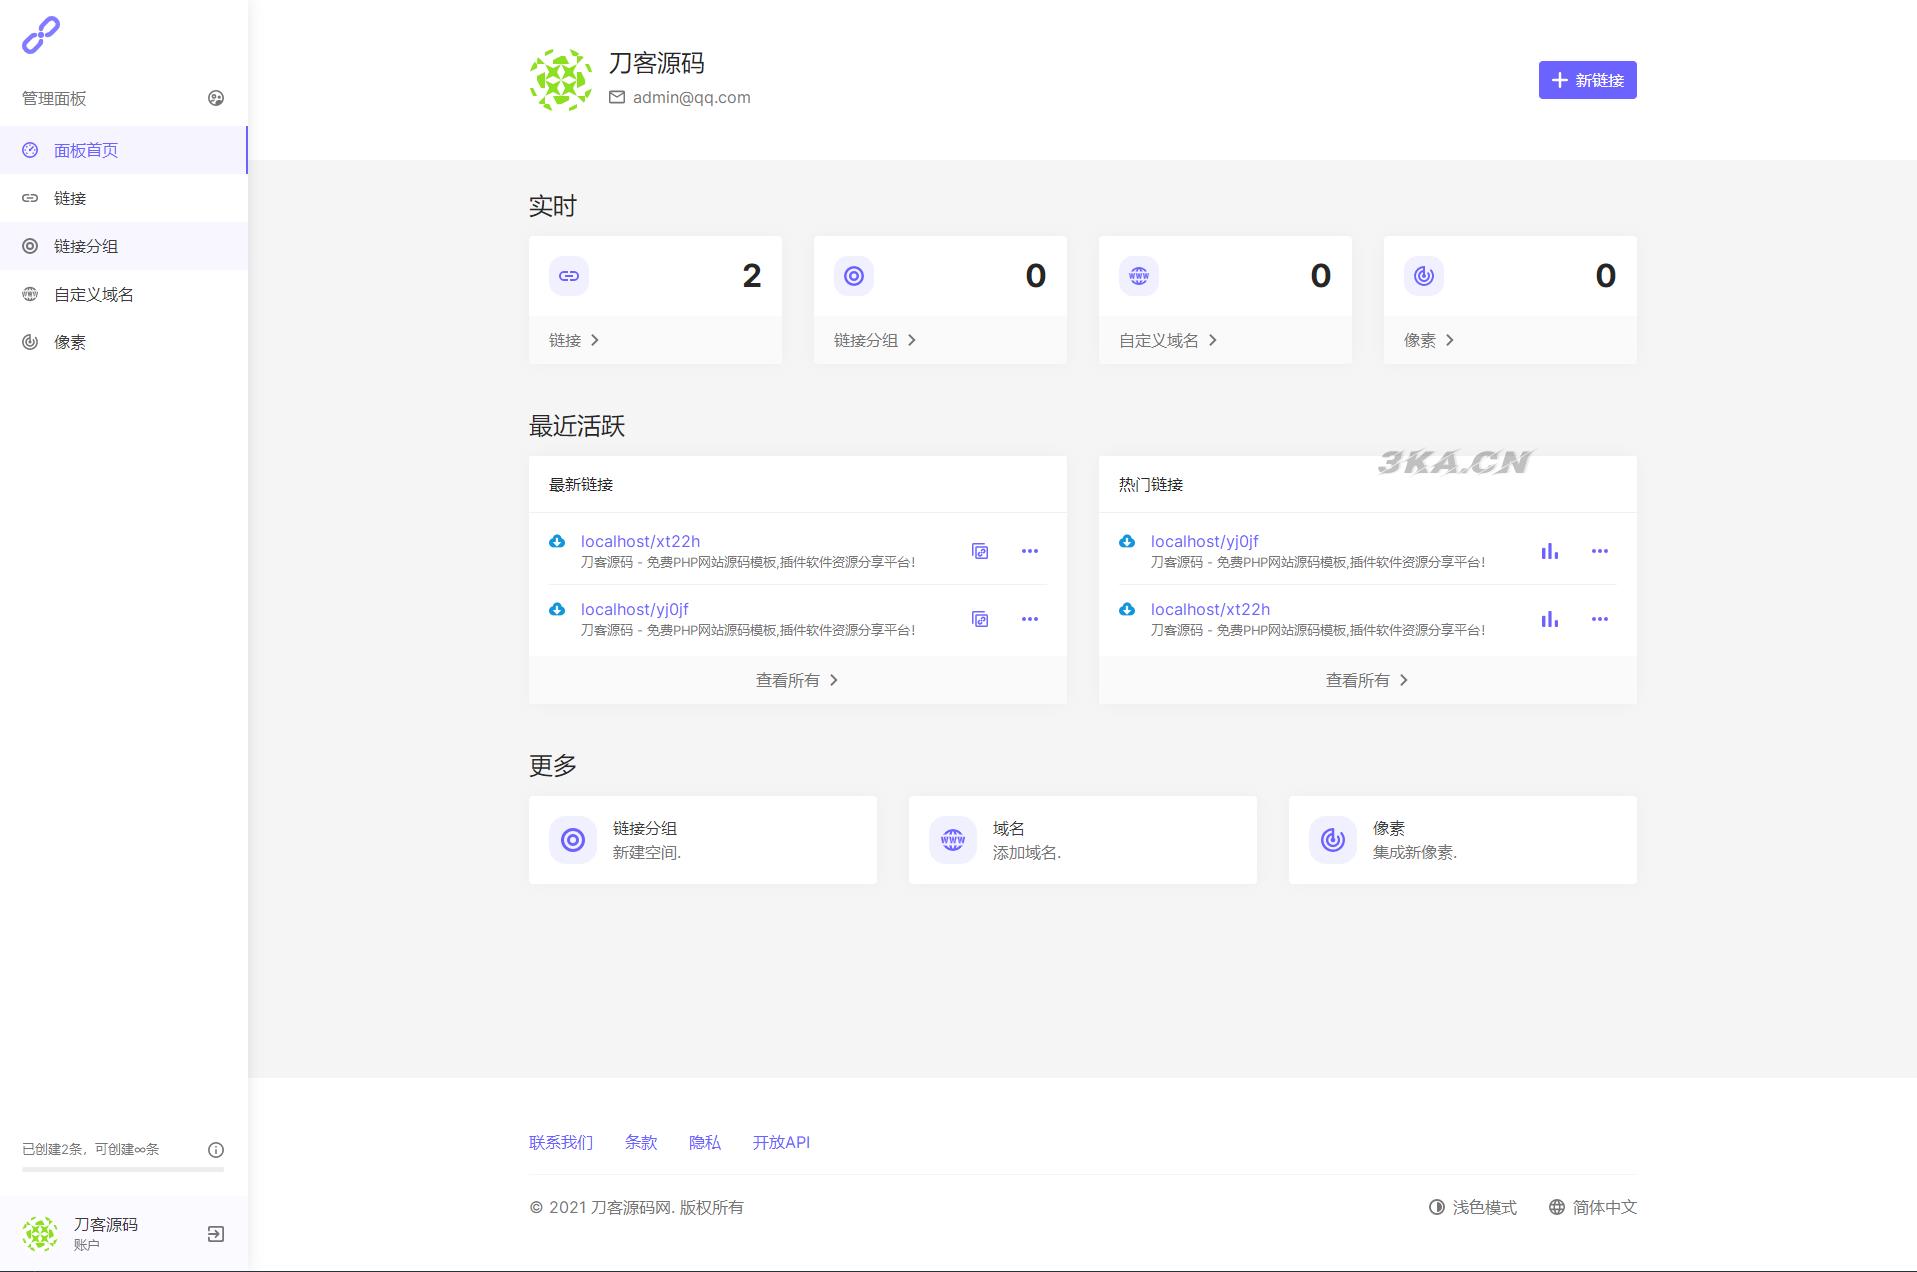Click the site chain logo at top left

[x=41, y=35]
